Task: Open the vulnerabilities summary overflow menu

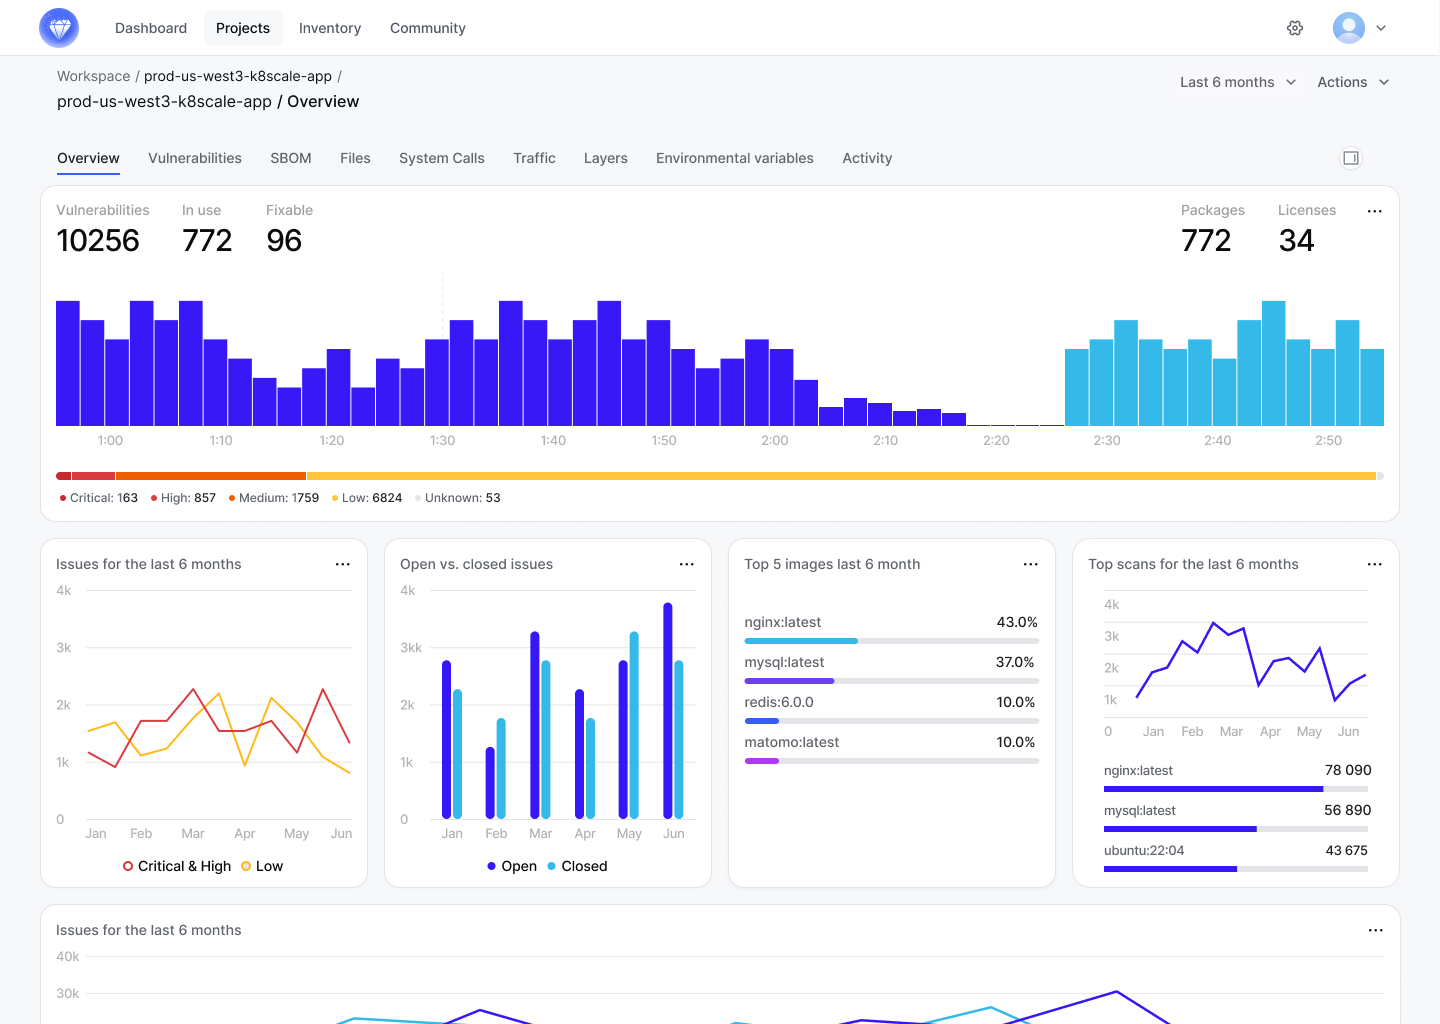Action: pyautogui.click(x=1374, y=211)
